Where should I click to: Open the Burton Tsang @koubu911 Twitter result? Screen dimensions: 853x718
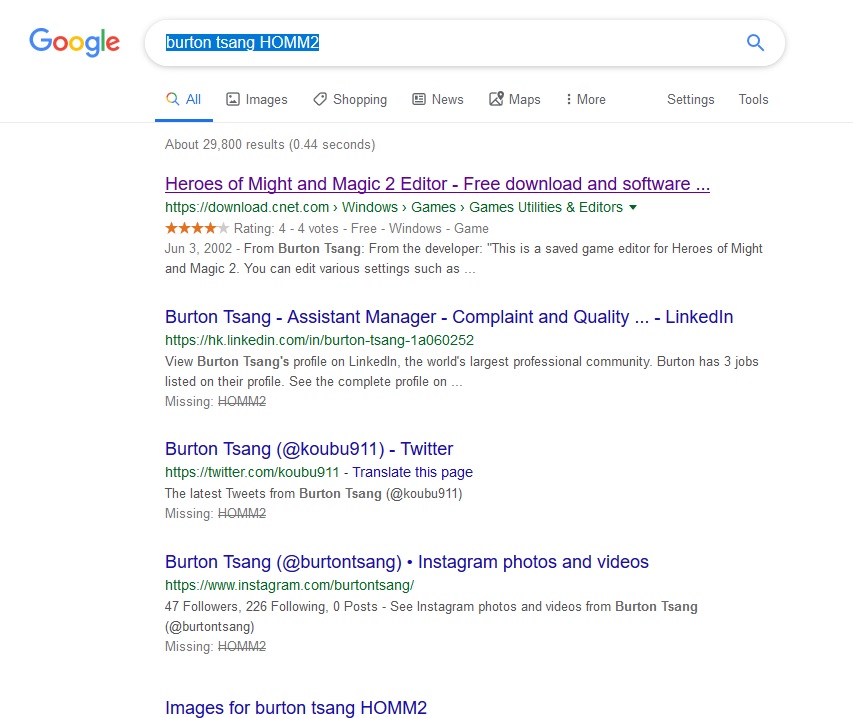click(309, 449)
